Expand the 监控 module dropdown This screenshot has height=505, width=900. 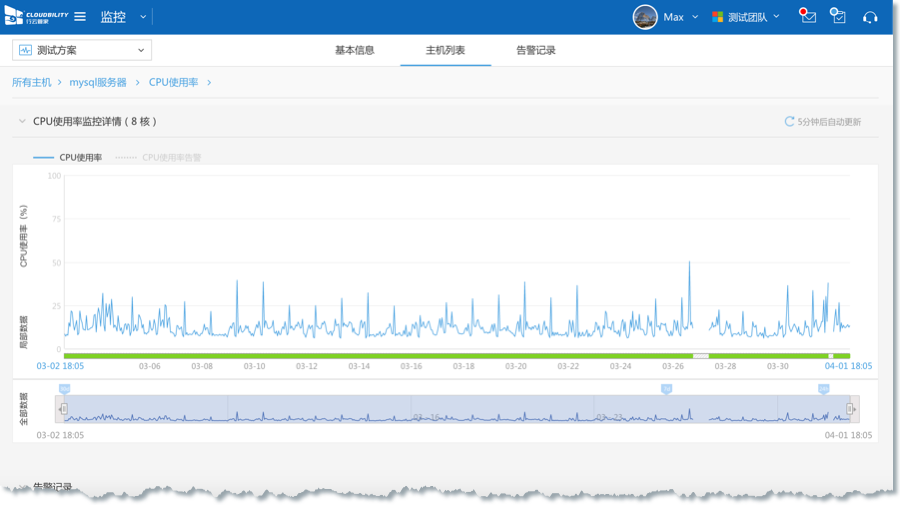coord(143,17)
